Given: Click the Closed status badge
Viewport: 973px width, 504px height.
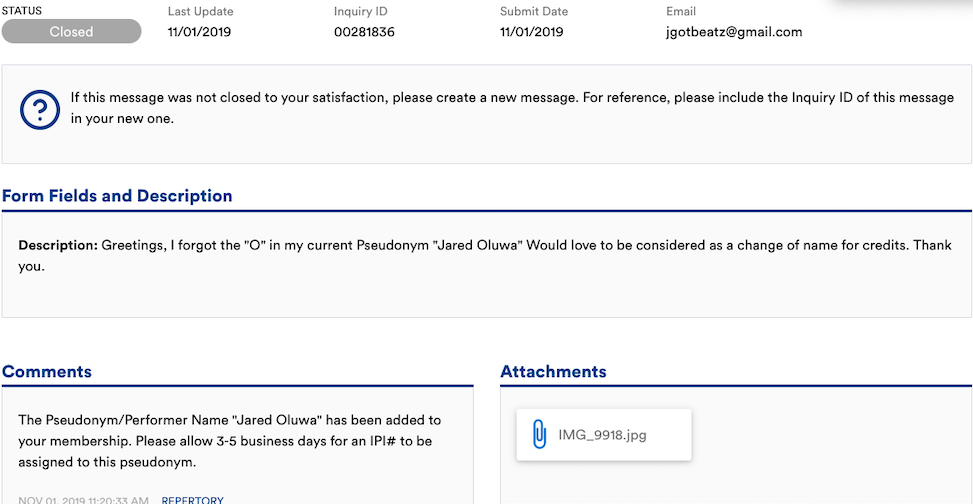Looking at the screenshot, I should pyautogui.click(x=71, y=31).
